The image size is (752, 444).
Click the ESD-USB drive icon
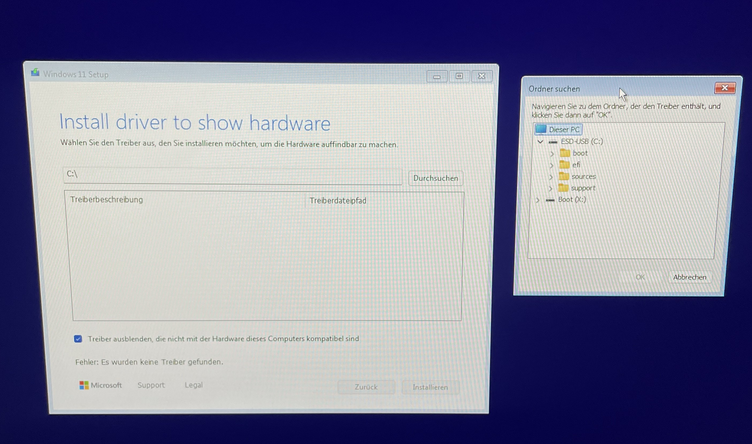coord(552,142)
